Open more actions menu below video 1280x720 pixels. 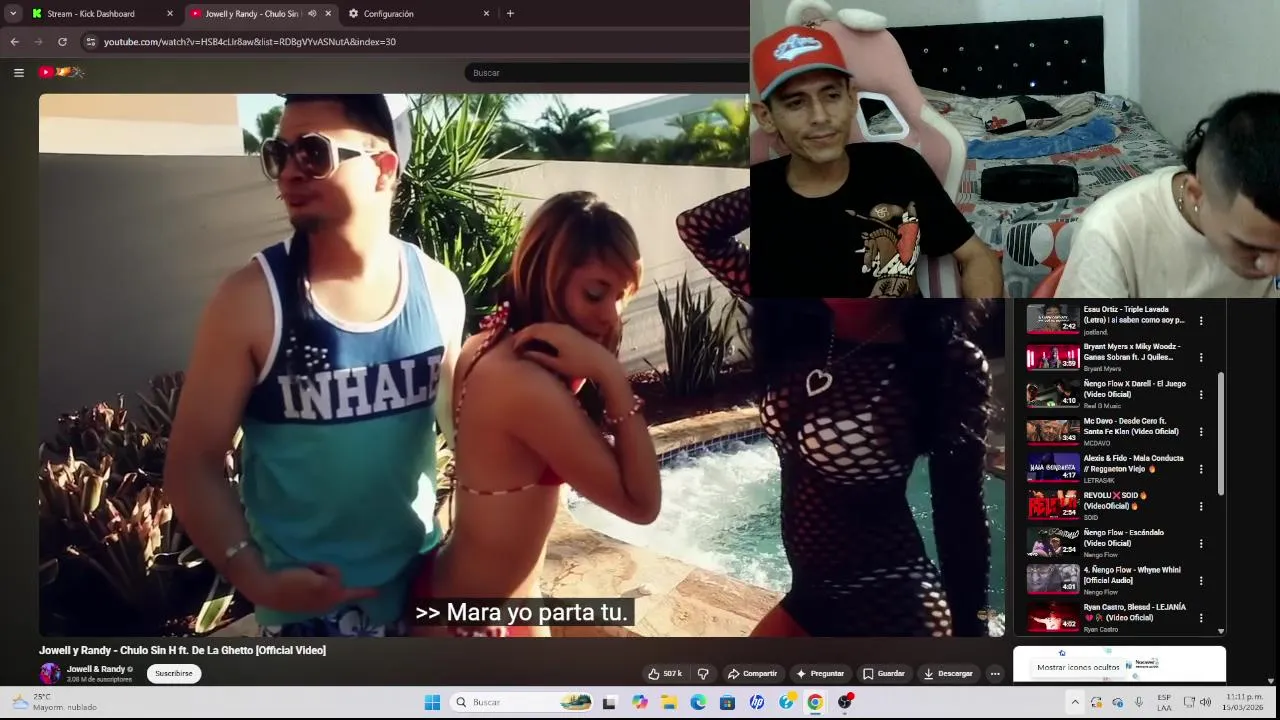point(995,674)
